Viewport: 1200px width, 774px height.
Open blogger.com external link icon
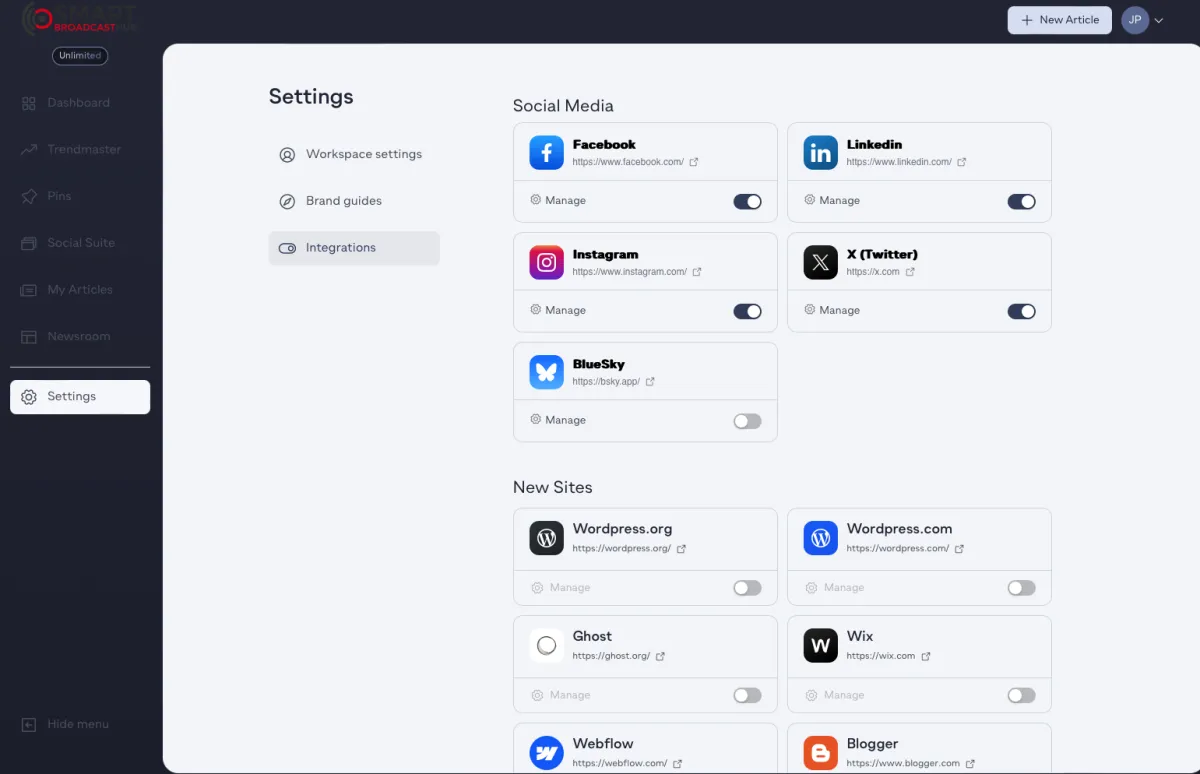coord(970,764)
